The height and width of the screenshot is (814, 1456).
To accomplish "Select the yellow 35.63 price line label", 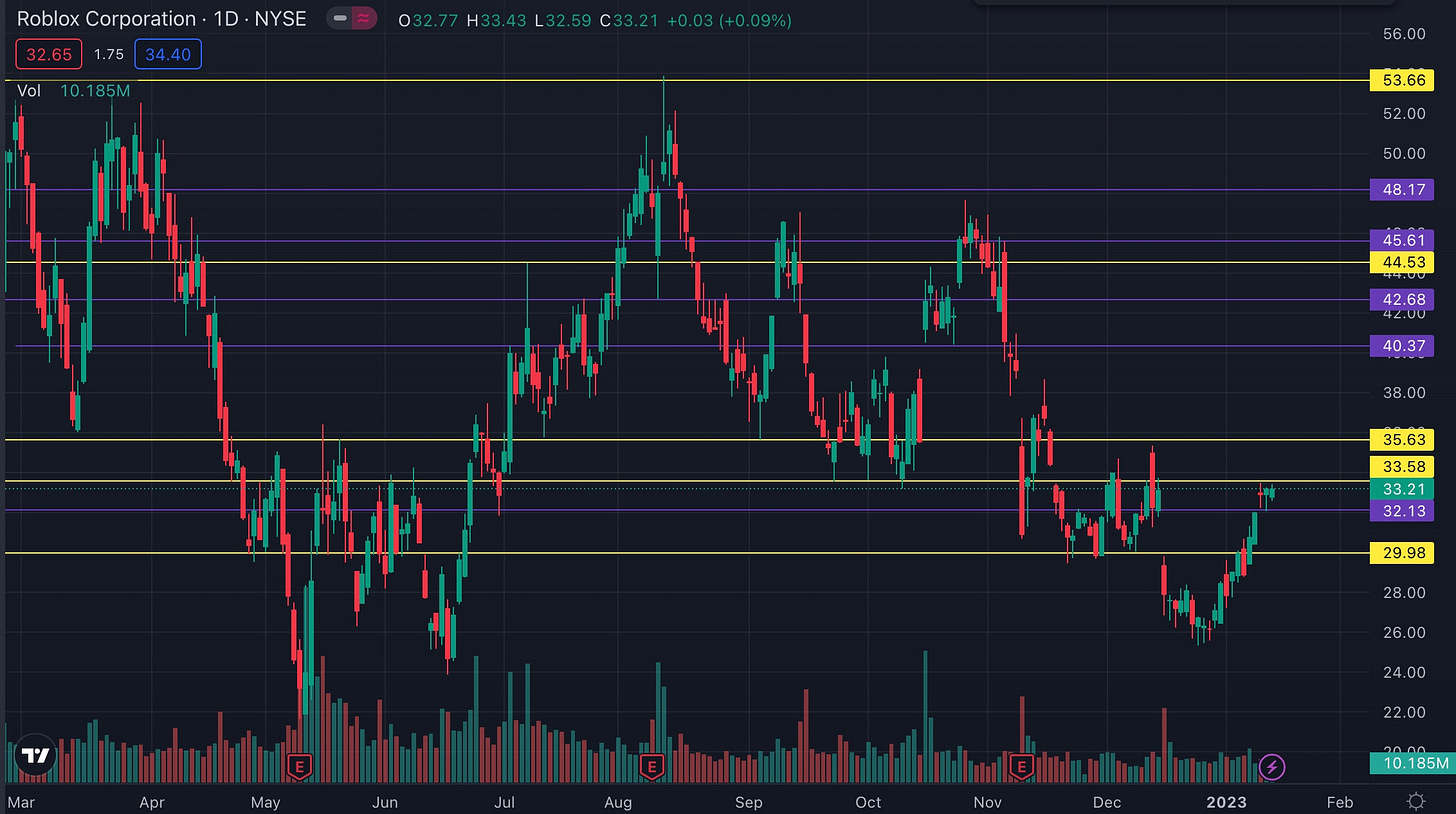I will pos(1400,440).
